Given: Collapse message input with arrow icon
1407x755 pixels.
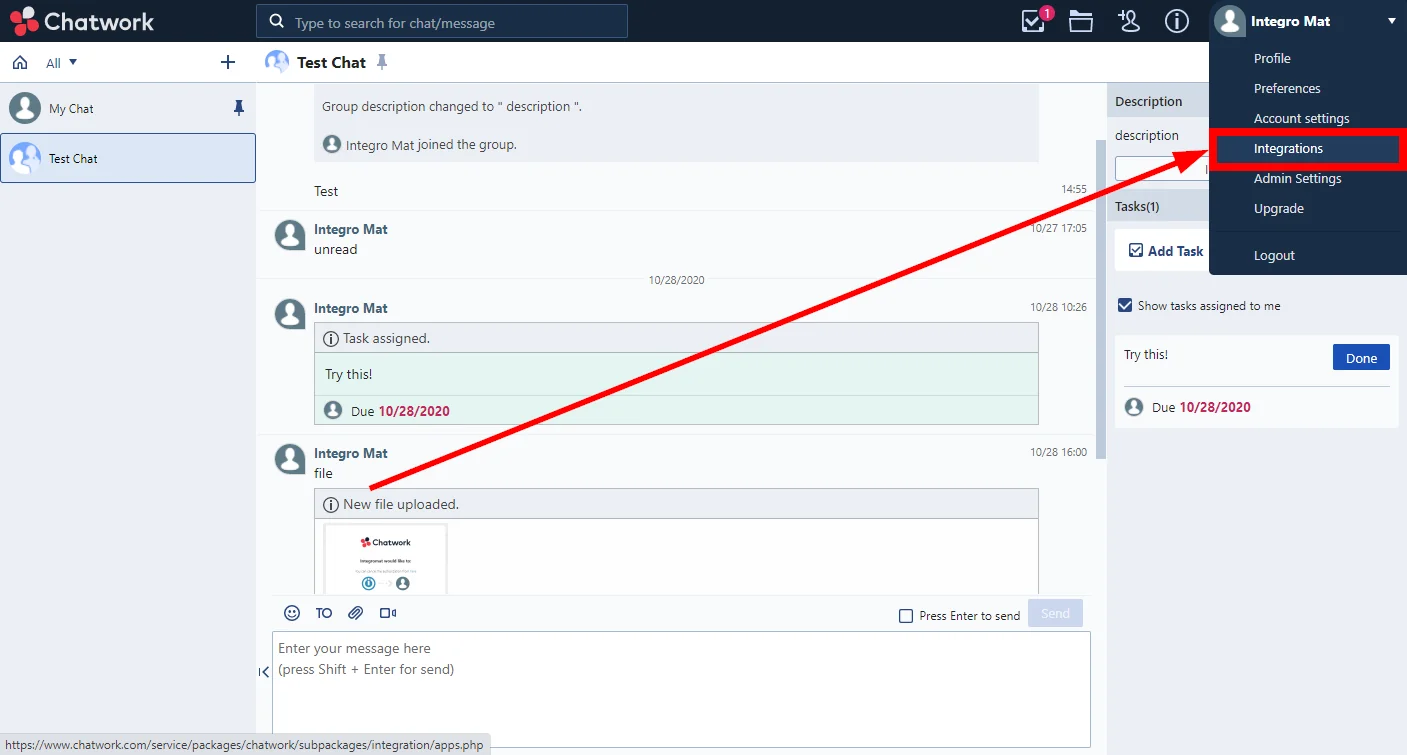Looking at the screenshot, I should click(x=264, y=672).
